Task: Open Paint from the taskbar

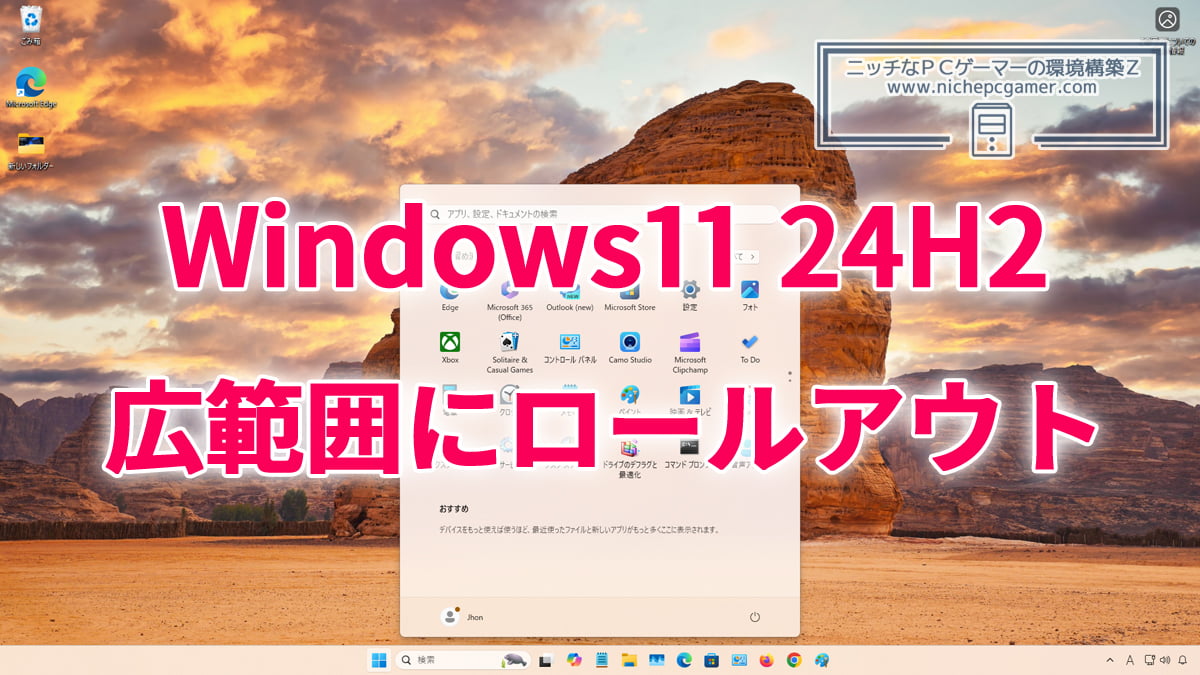Action: [x=822, y=660]
